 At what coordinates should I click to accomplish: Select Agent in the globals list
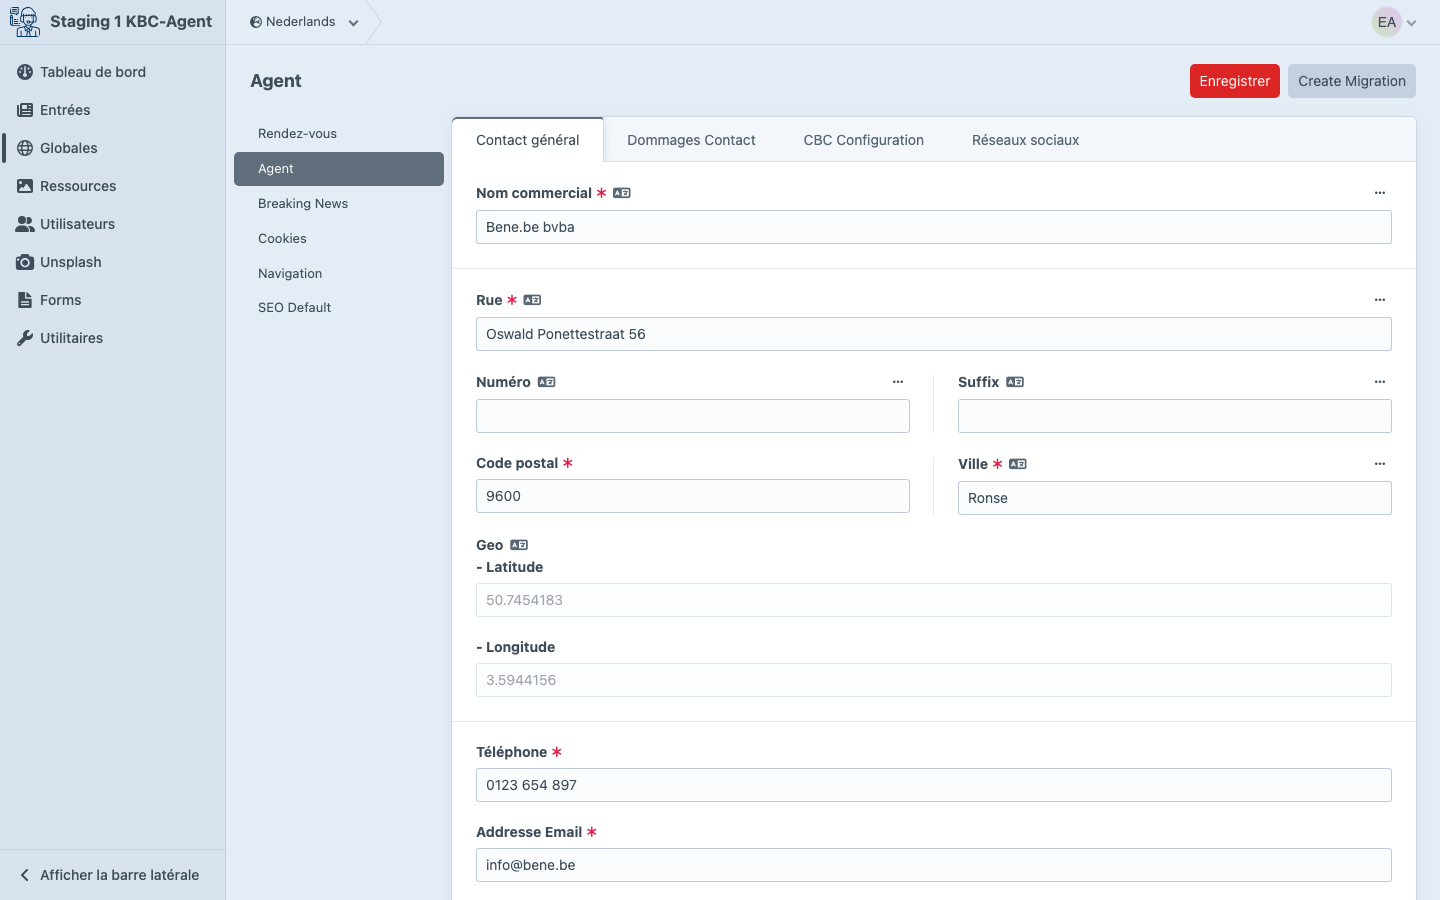tap(339, 169)
